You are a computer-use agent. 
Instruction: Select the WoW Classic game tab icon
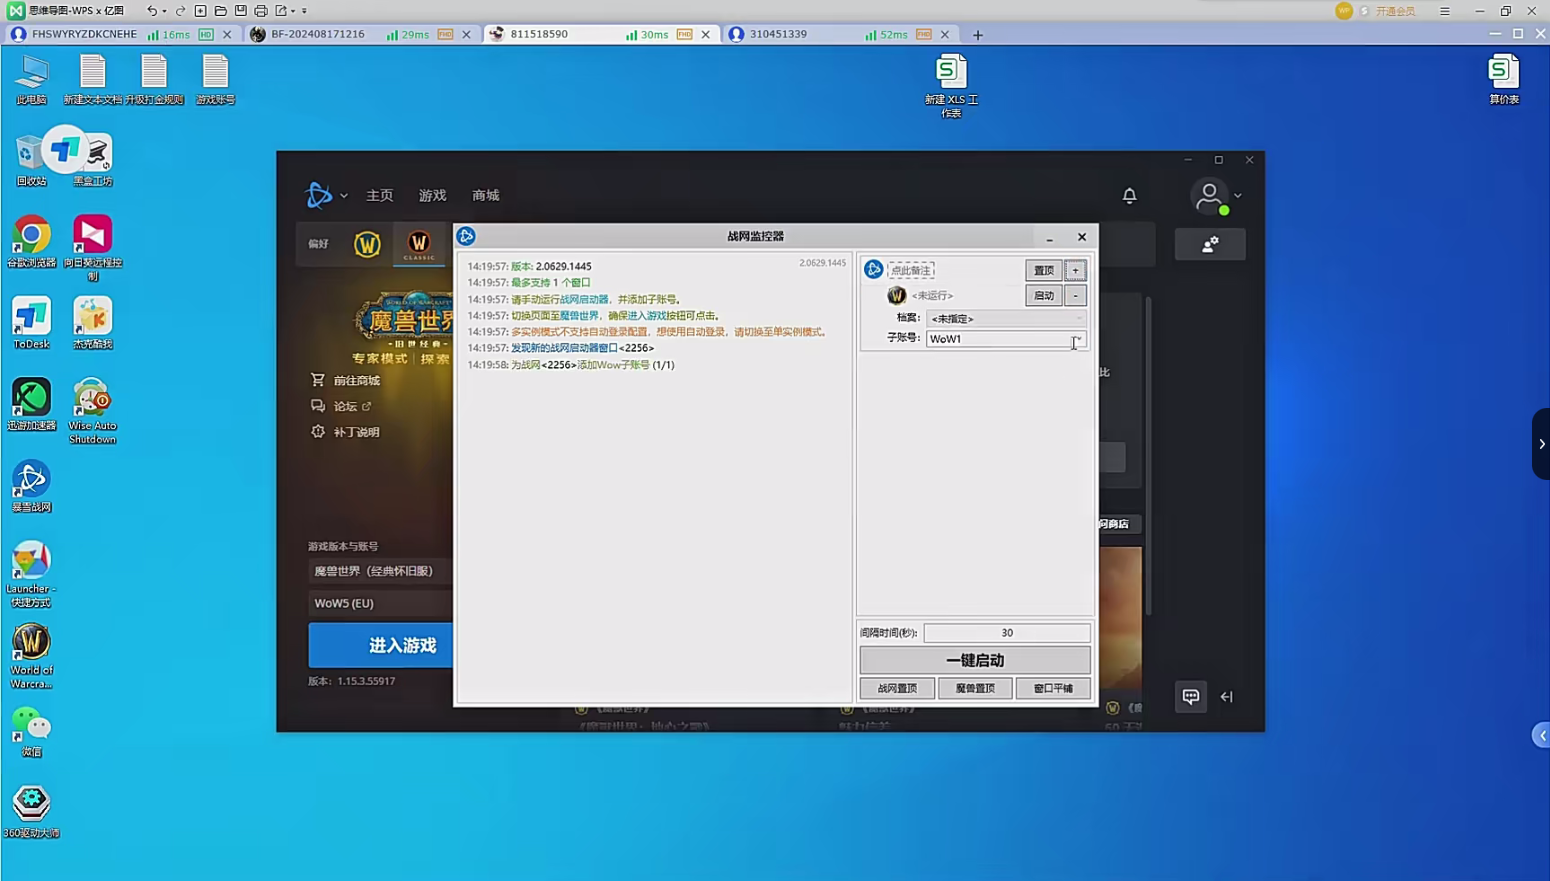419,244
